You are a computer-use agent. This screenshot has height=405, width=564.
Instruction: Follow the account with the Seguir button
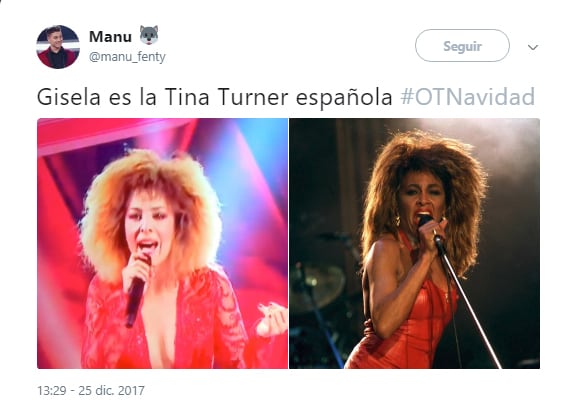[462, 46]
